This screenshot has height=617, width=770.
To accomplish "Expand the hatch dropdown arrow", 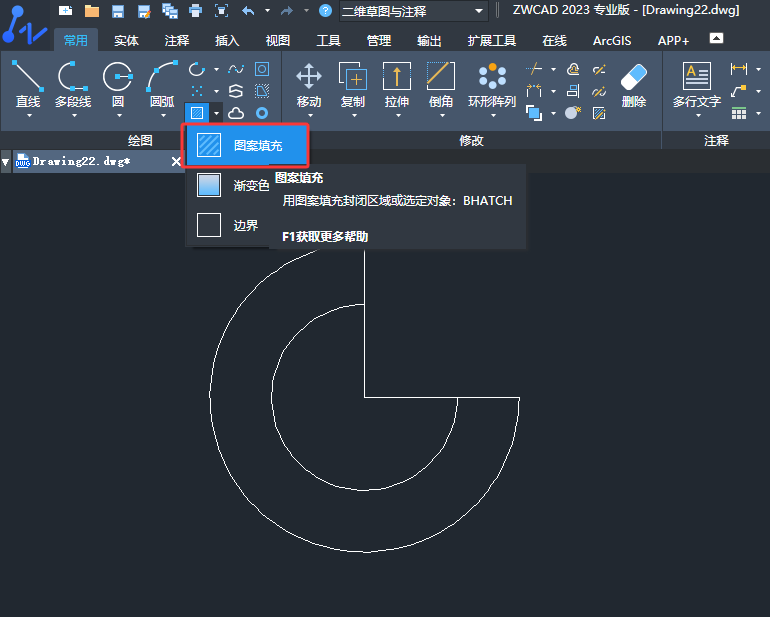I will click(216, 113).
